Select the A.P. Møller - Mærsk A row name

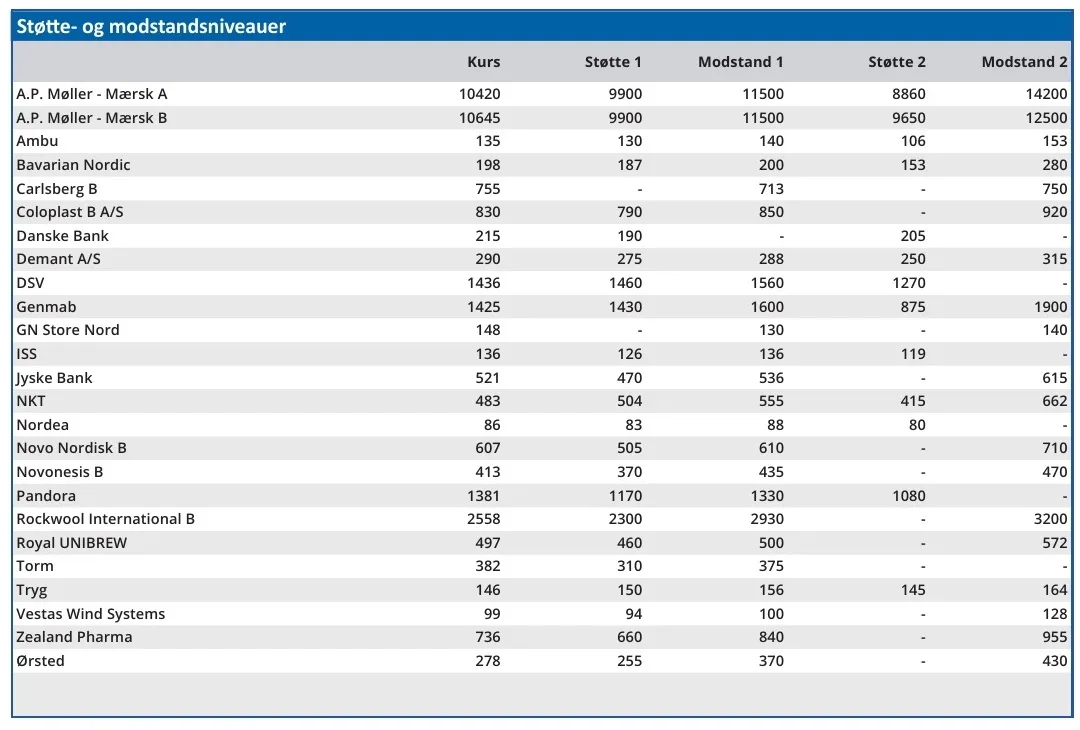pos(92,94)
